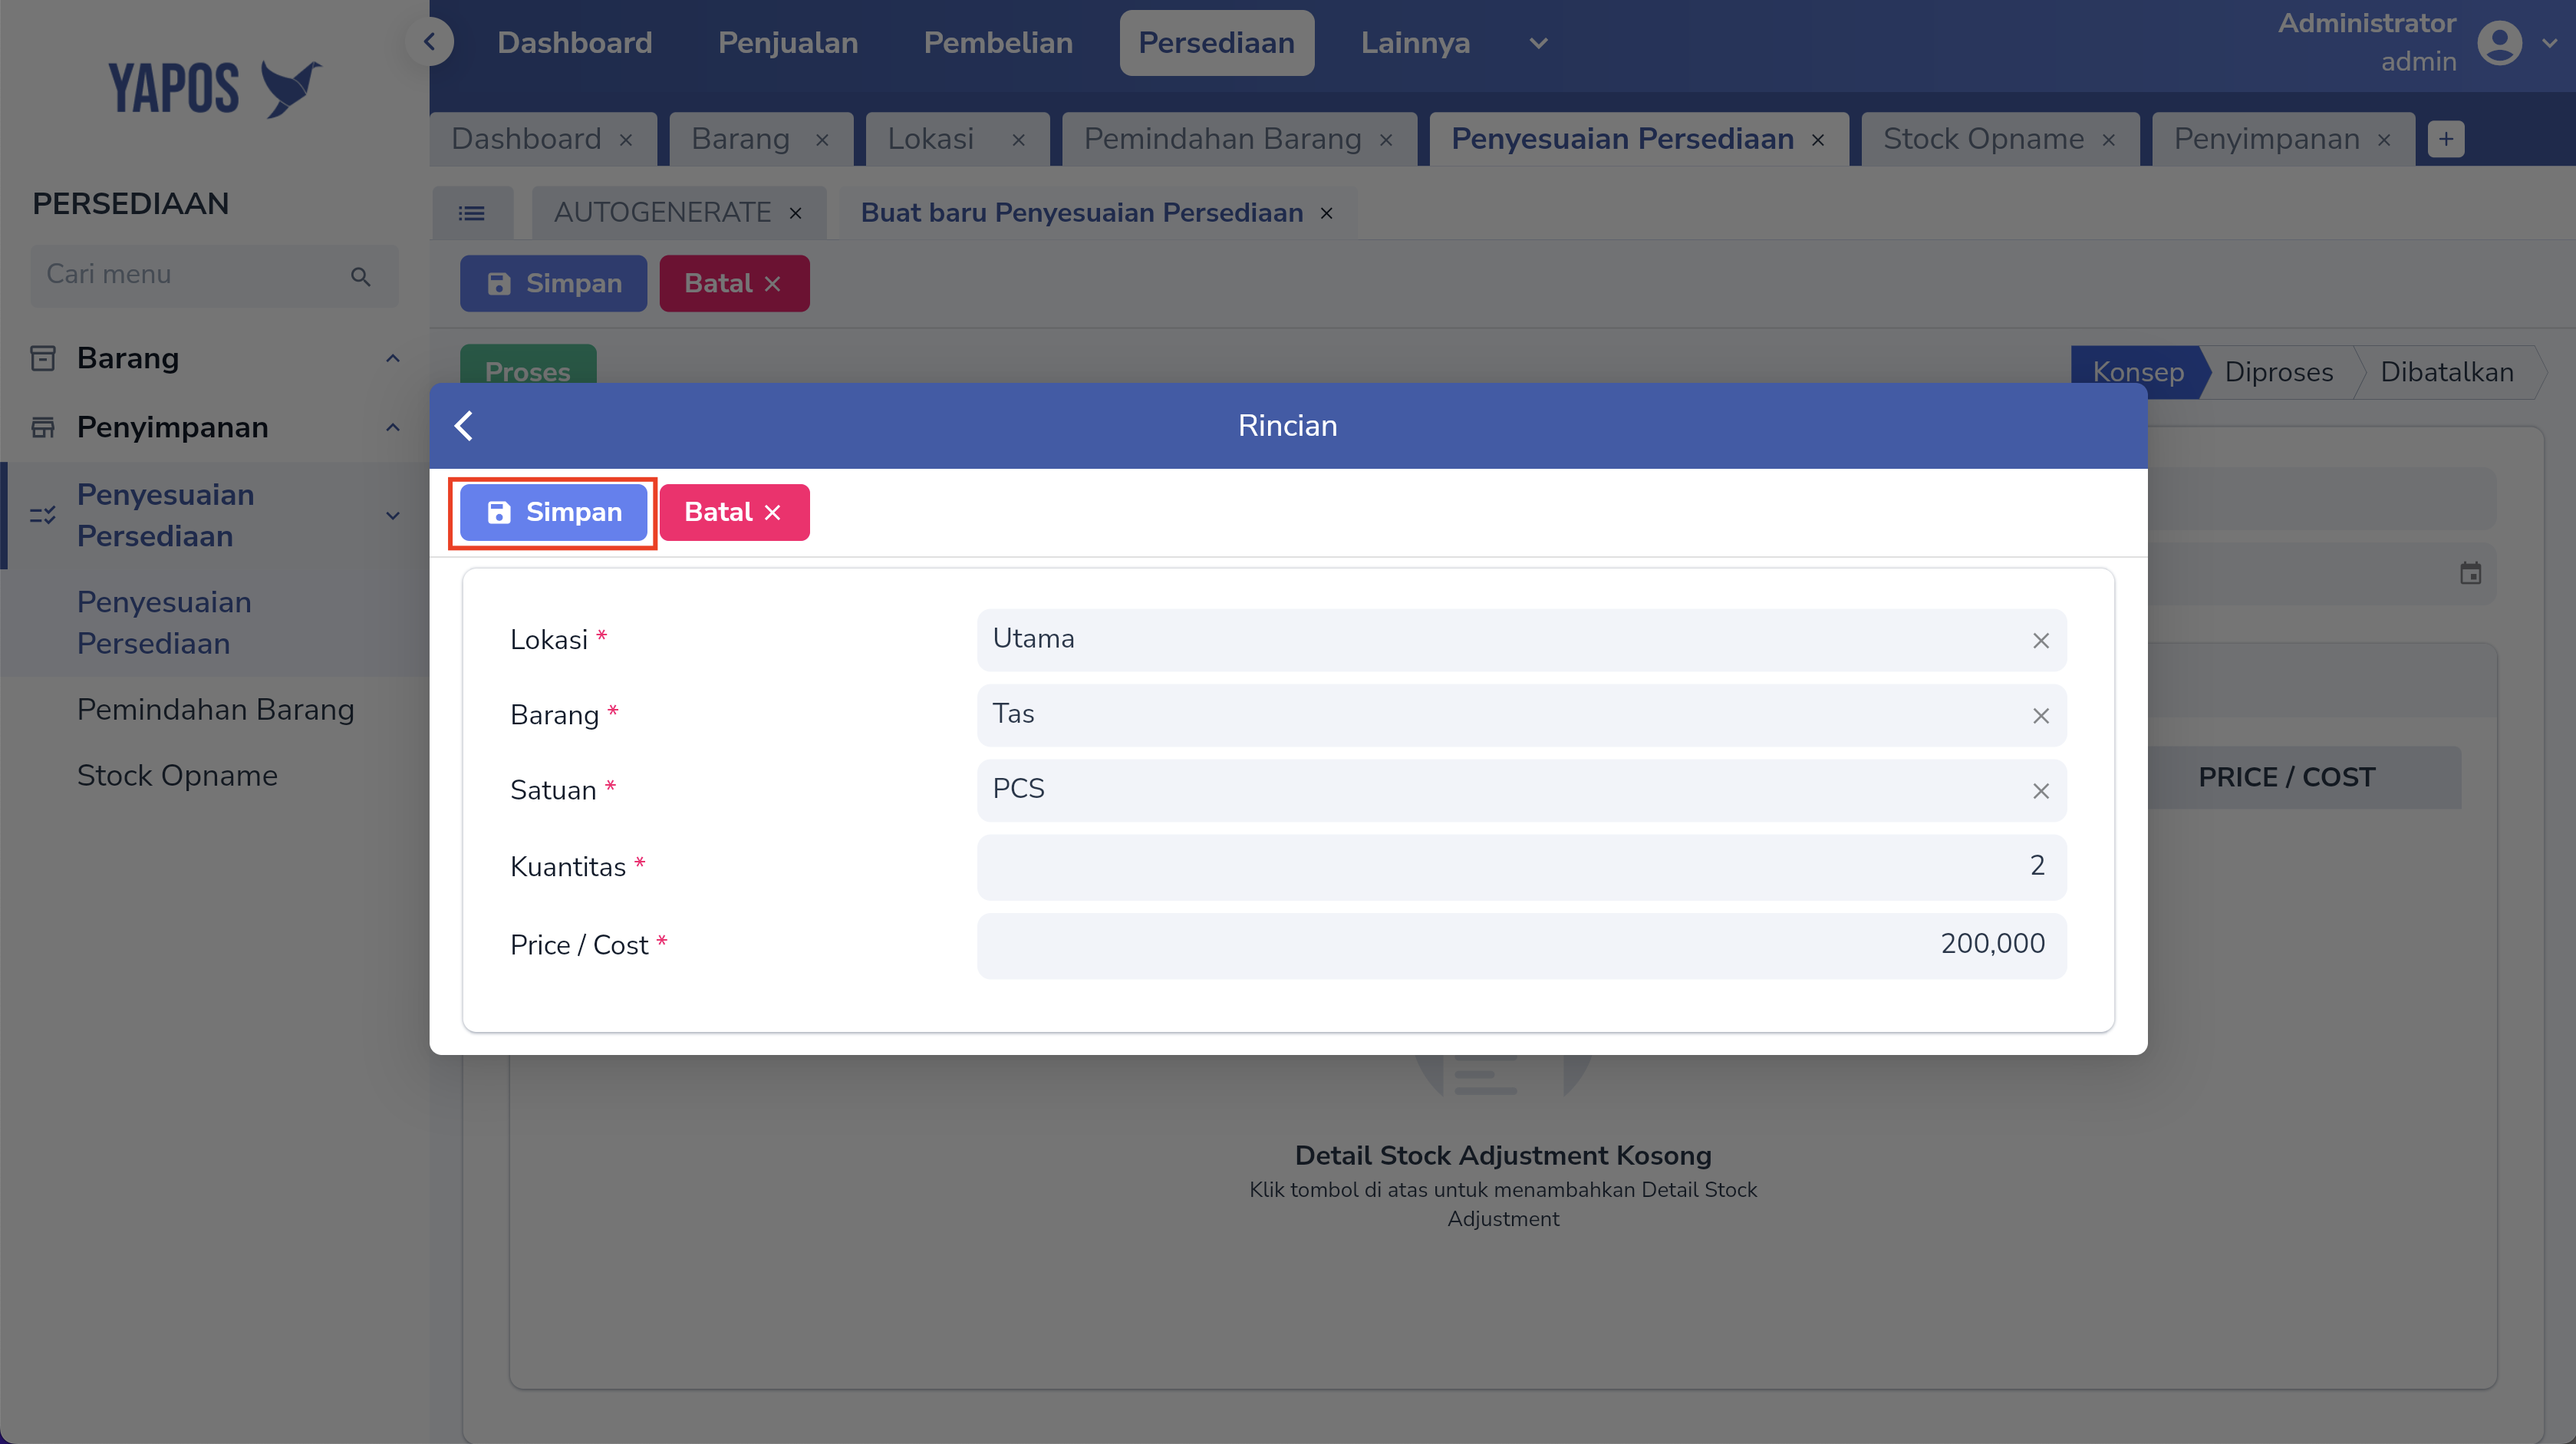This screenshot has width=2576, height=1444.
Task: Close the Barang tab
Action: click(822, 140)
